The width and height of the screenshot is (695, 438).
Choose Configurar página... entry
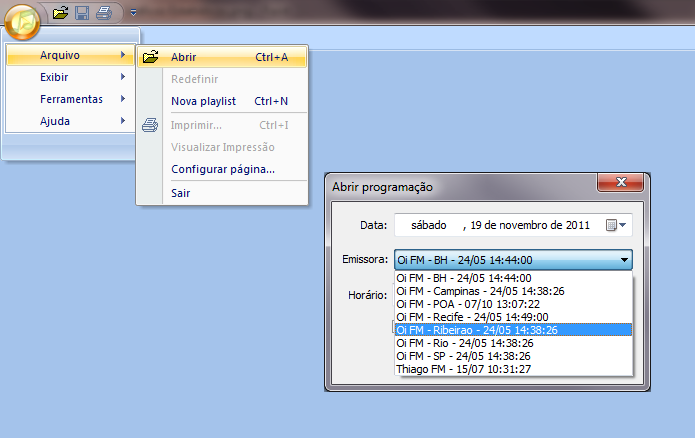222,169
